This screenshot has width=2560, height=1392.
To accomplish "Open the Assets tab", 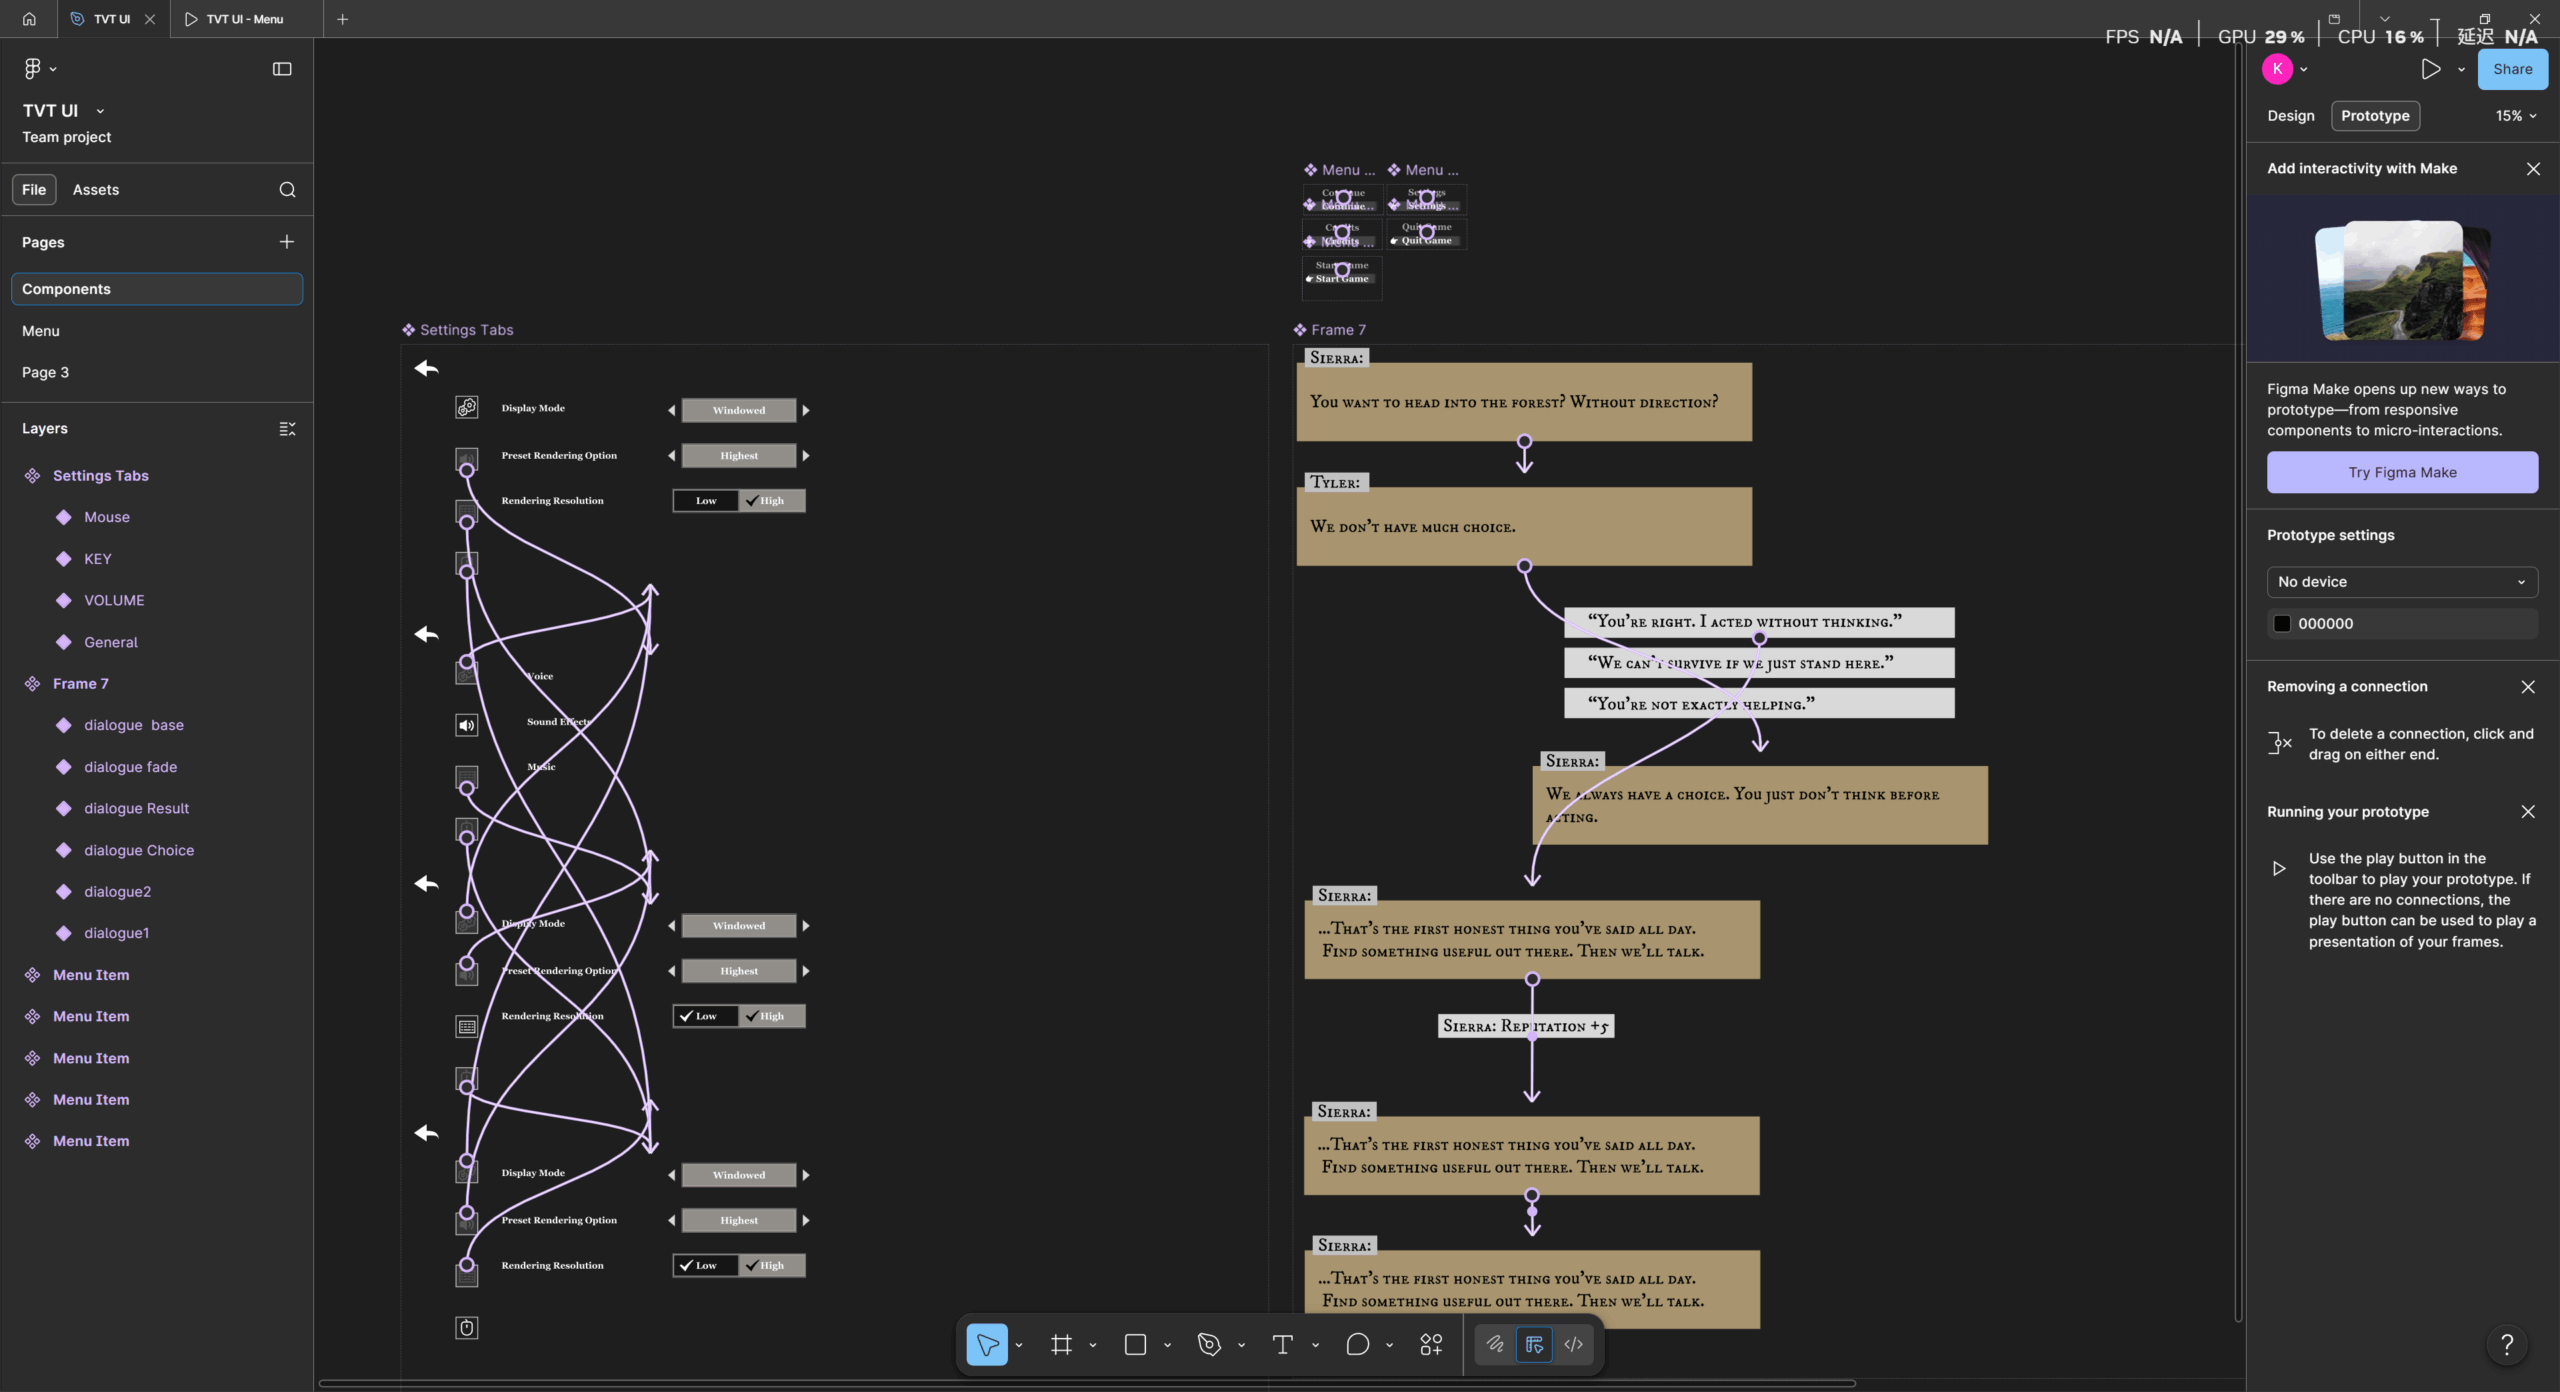I will [96, 190].
